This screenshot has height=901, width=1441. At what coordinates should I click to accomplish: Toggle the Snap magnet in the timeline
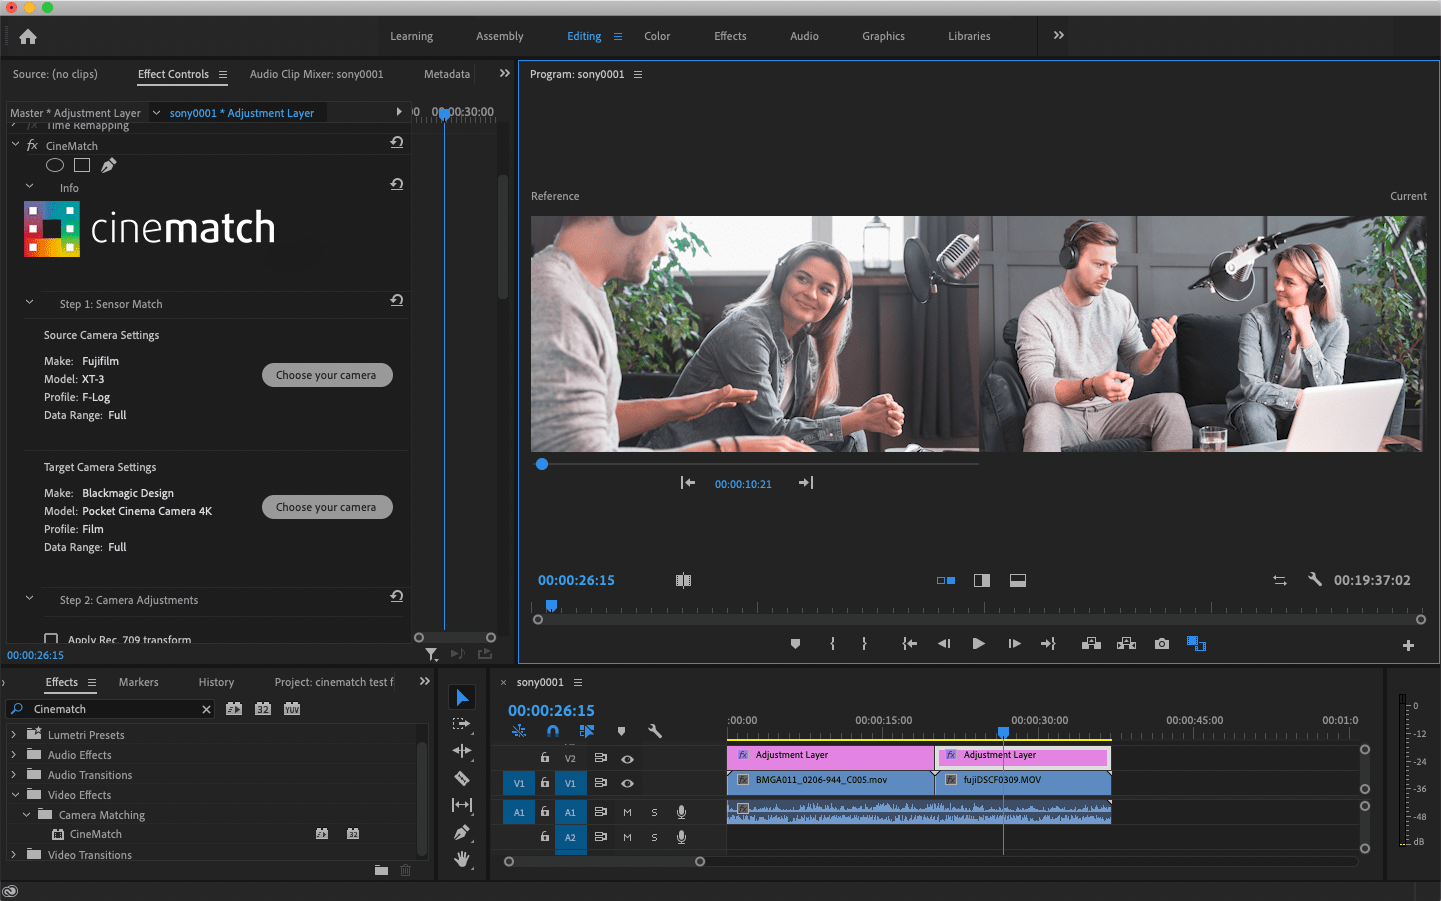[551, 731]
